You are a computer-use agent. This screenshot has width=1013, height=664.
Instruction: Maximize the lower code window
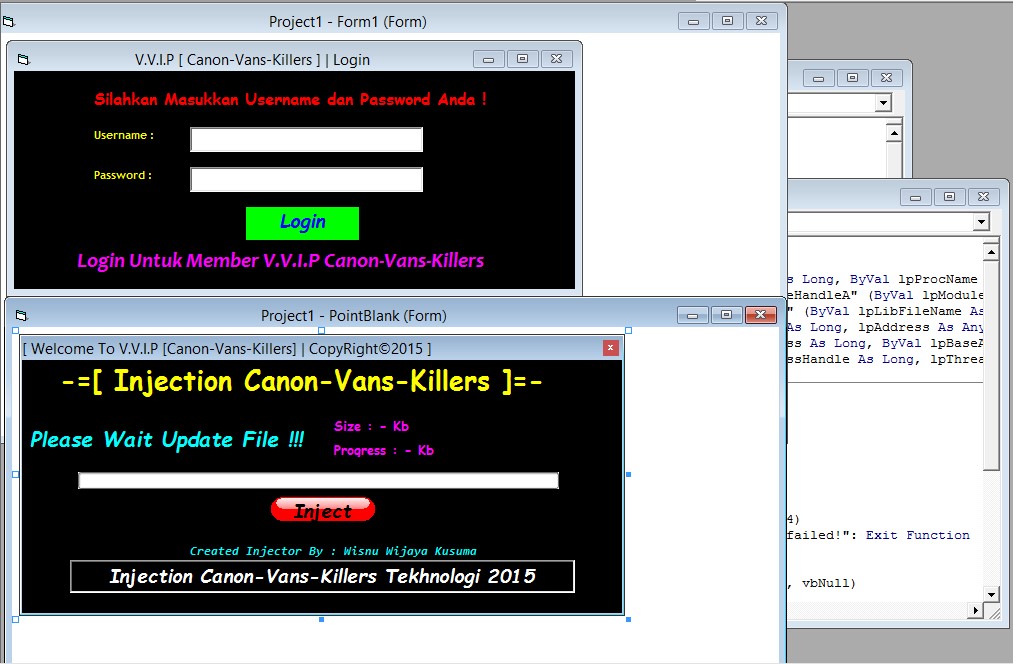pos(950,197)
